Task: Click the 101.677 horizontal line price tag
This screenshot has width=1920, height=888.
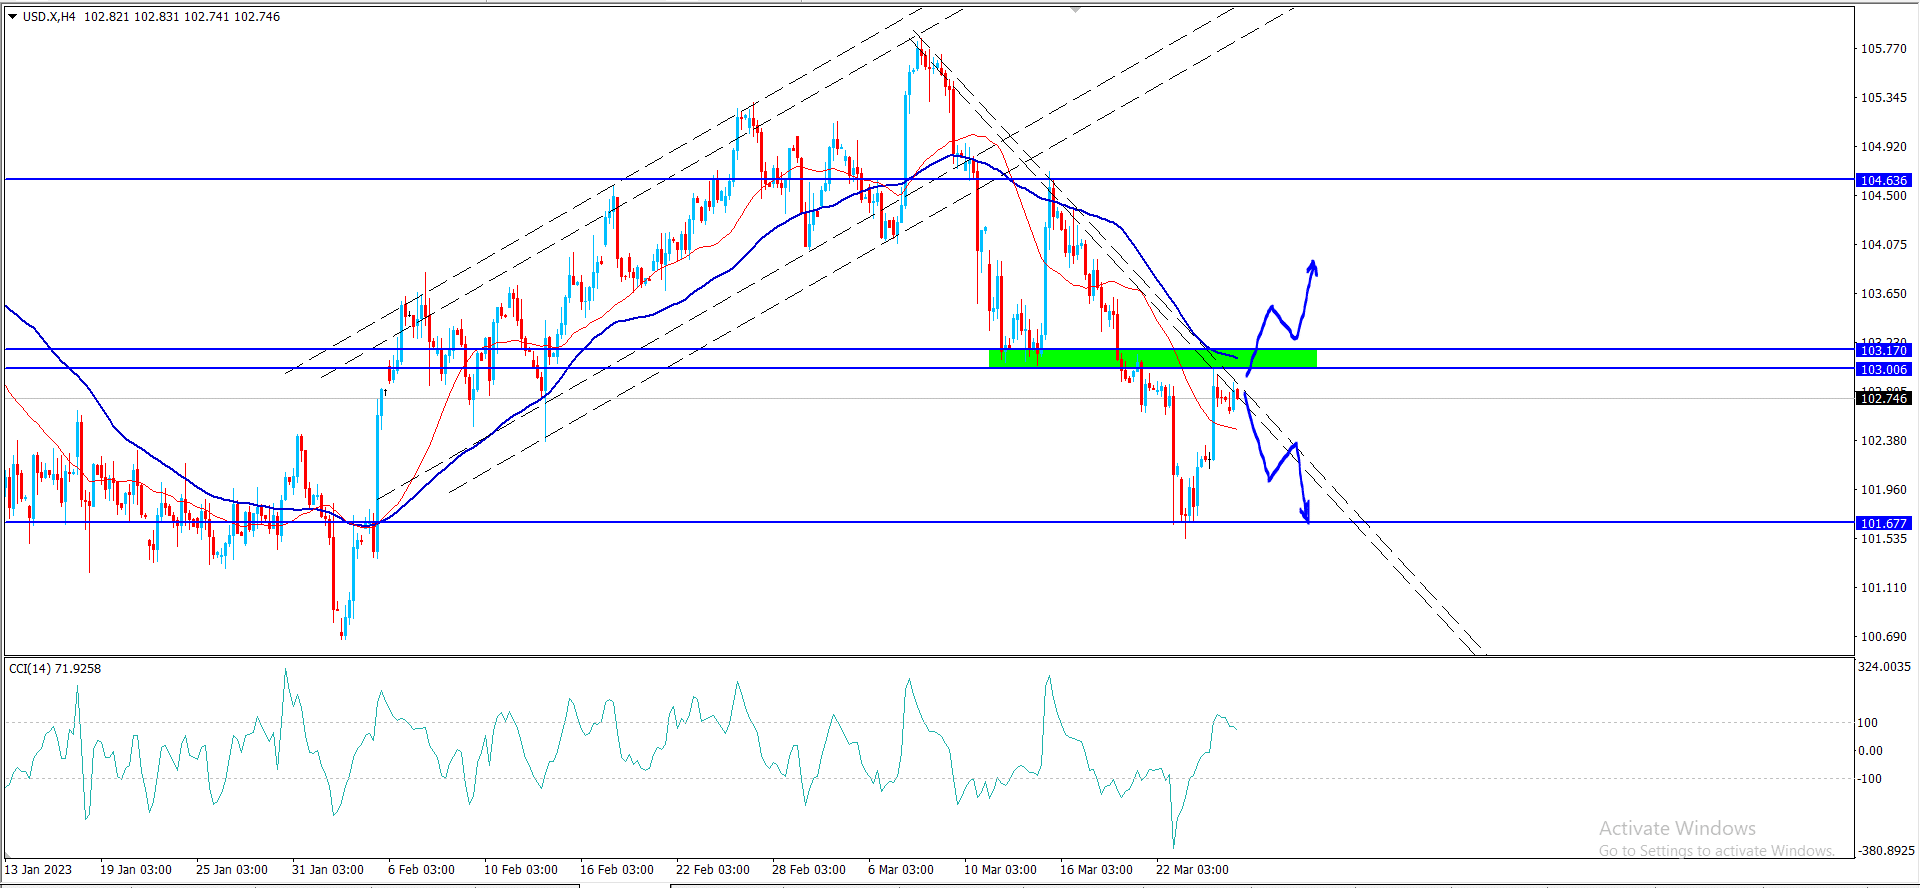Action: [x=1883, y=523]
